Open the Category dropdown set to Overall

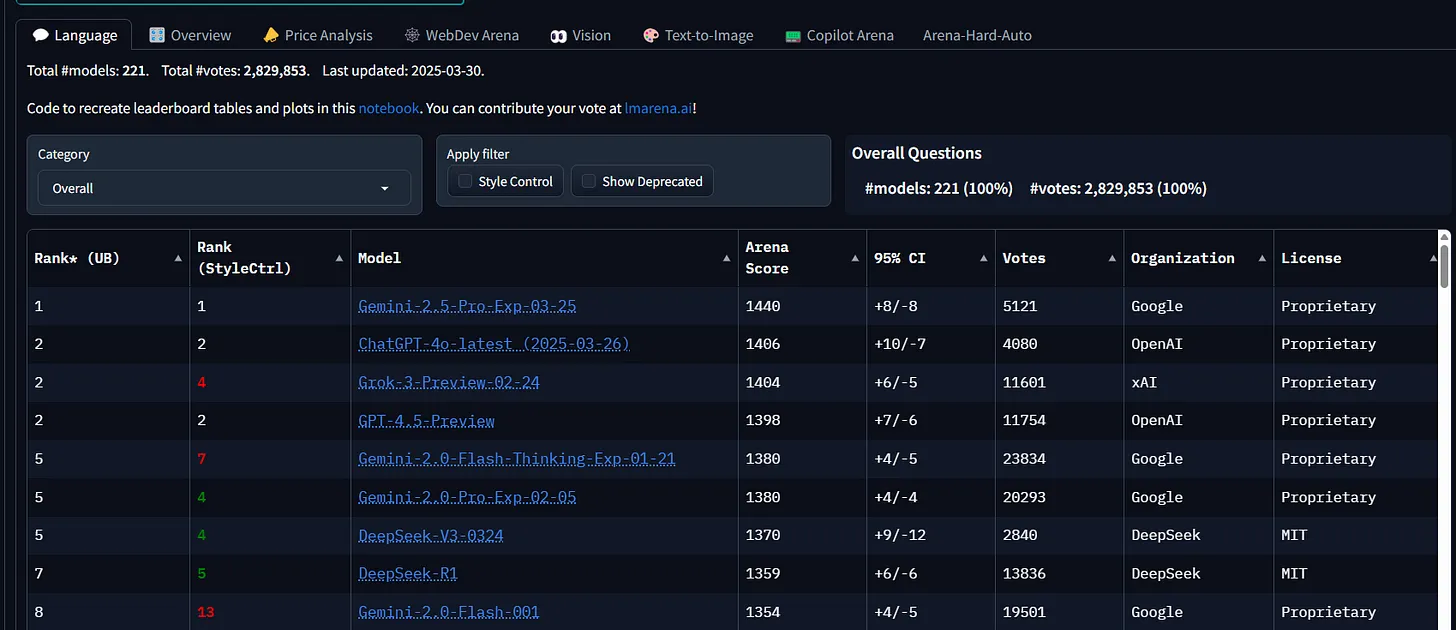point(224,188)
